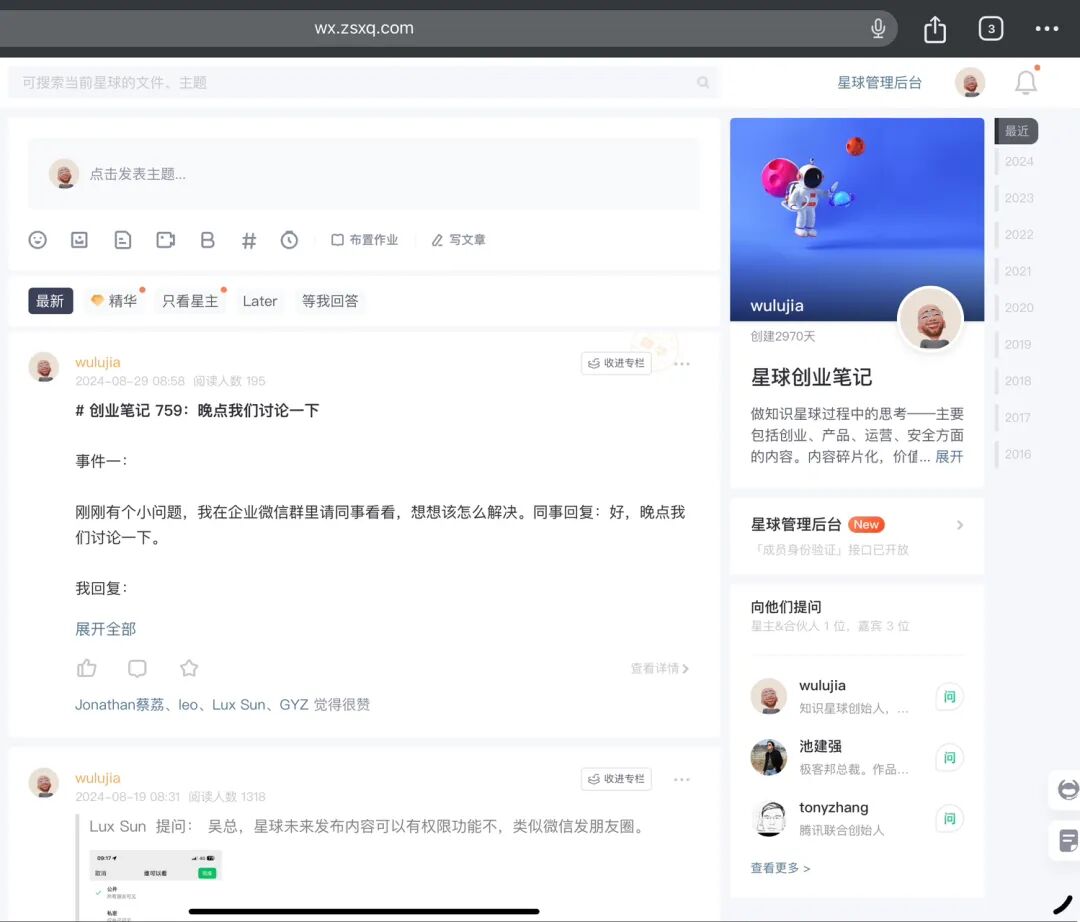Add an image to the post

(x=79, y=240)
